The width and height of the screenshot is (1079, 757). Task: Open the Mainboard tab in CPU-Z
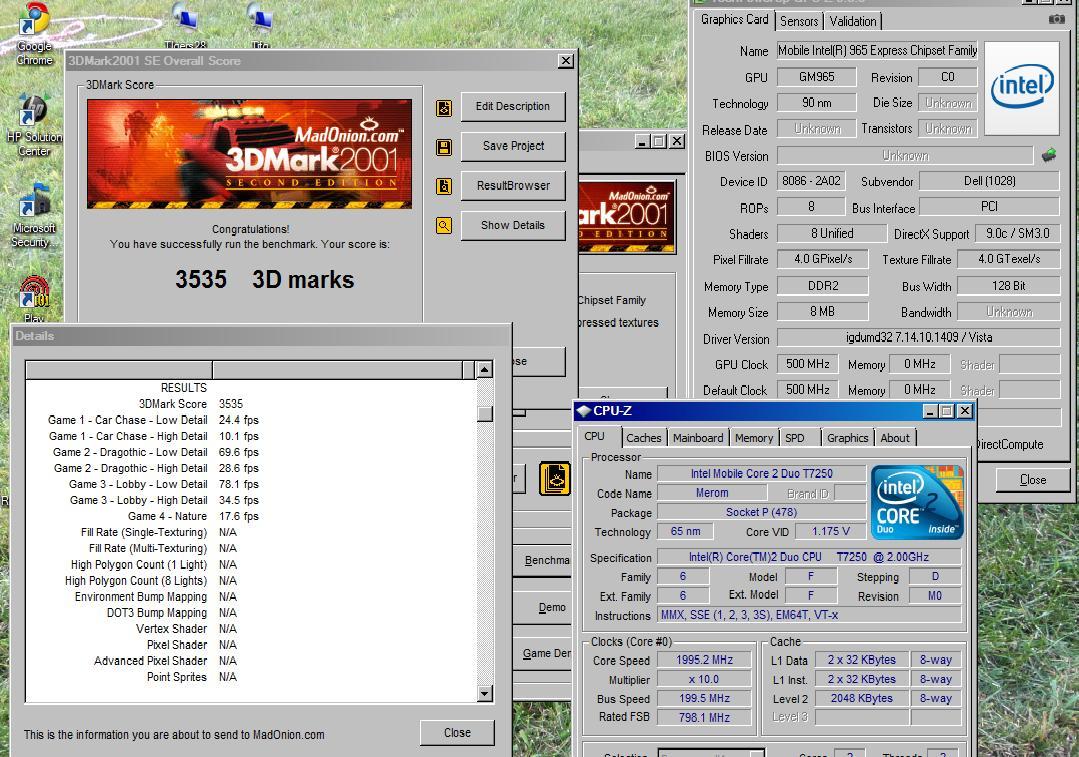pos(698,438)
